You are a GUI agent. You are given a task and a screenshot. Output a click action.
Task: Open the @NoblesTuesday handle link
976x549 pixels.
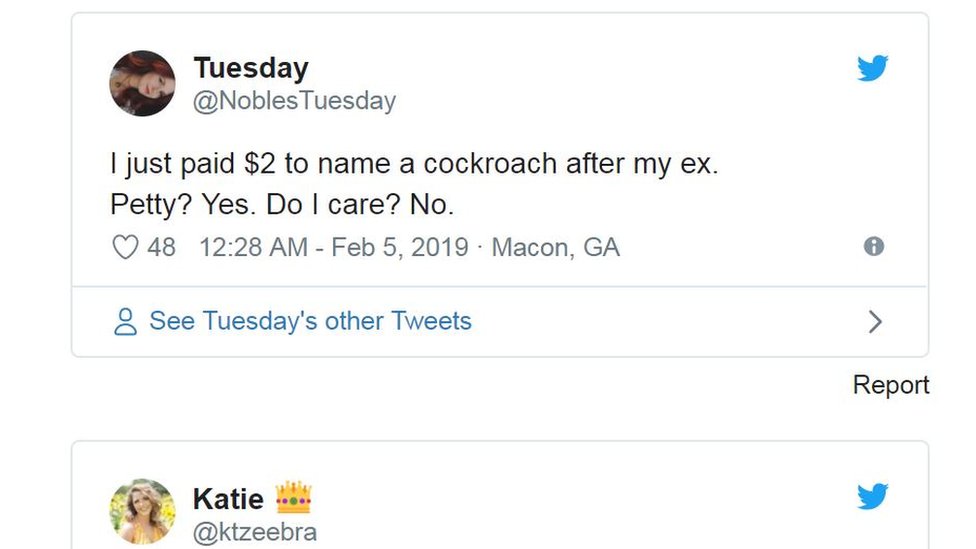(294, 101)
